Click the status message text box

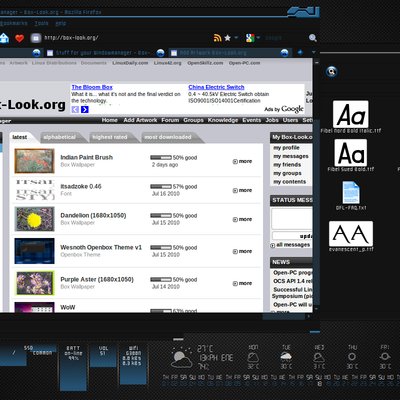(x=292, y=219)
